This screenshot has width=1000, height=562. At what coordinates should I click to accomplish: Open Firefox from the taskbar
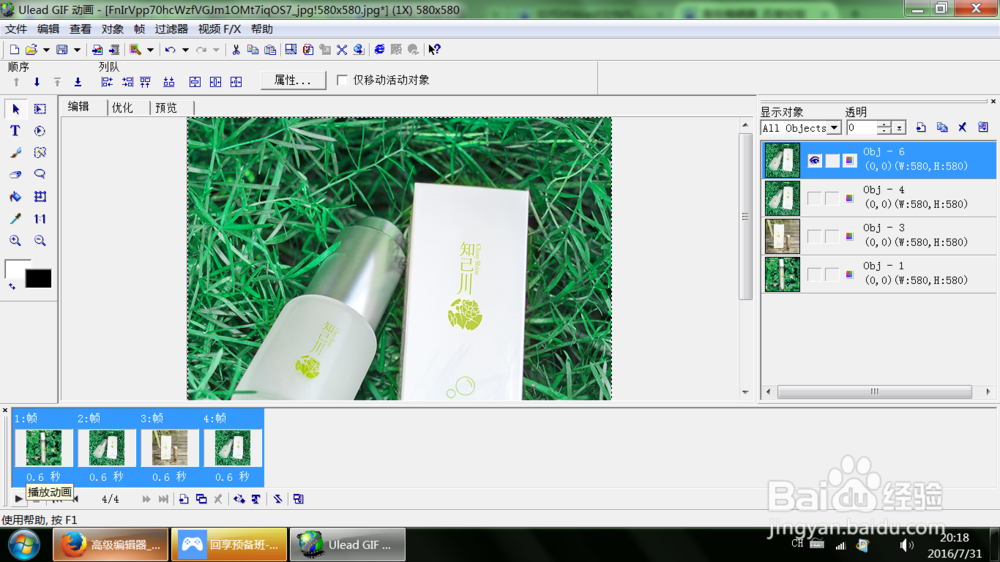110,545
